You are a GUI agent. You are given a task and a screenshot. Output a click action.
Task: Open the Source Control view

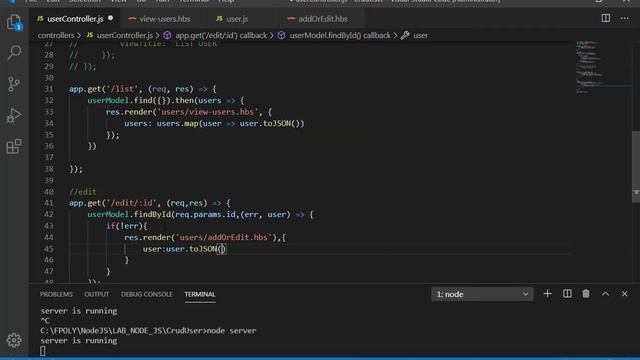[x=14, y=84]
